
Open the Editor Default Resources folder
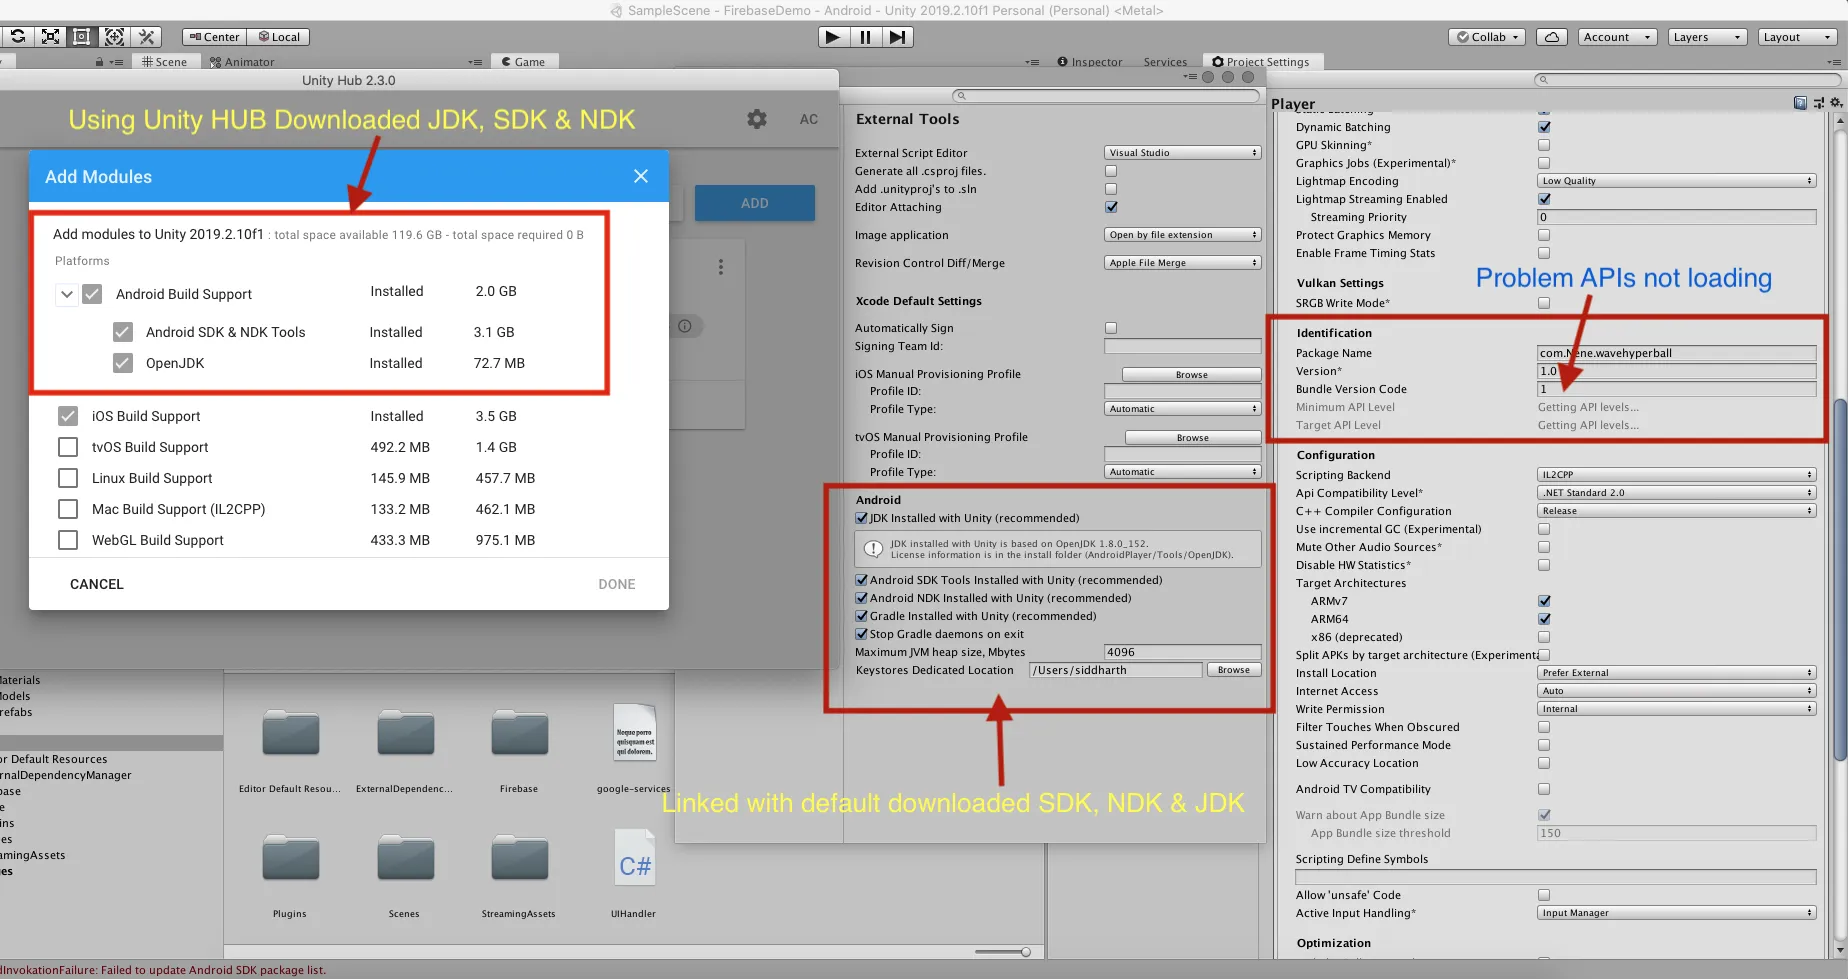coord(290,735)
